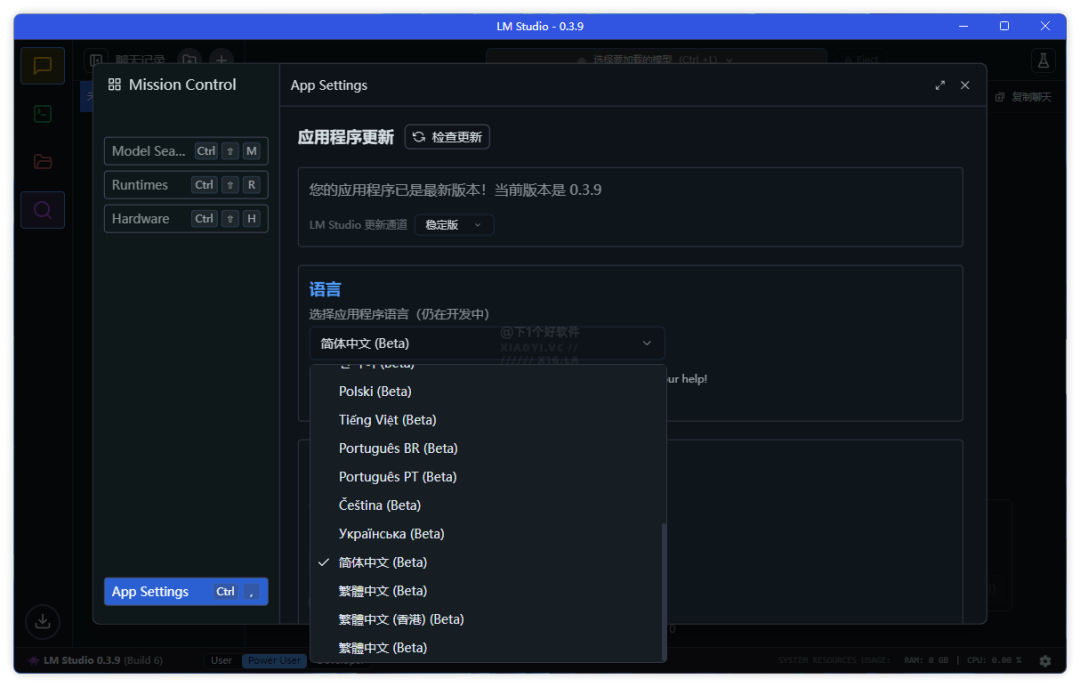Select Українська (Beta) language option

click(x=391, y=534)
